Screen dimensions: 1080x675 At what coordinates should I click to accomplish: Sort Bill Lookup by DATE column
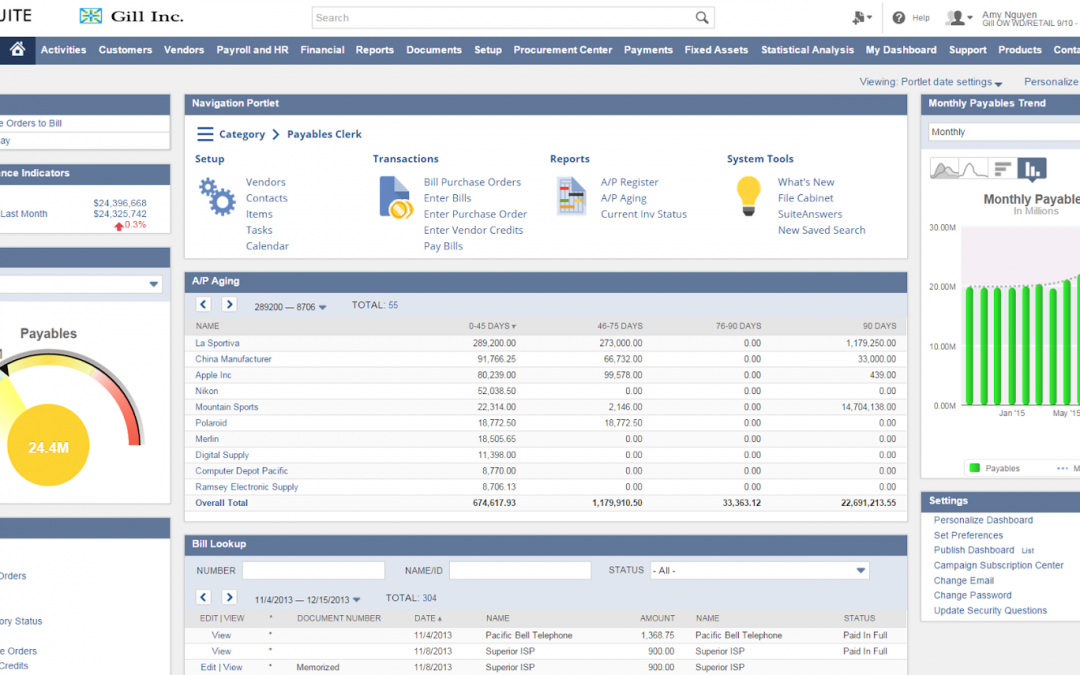pos(428,619)
